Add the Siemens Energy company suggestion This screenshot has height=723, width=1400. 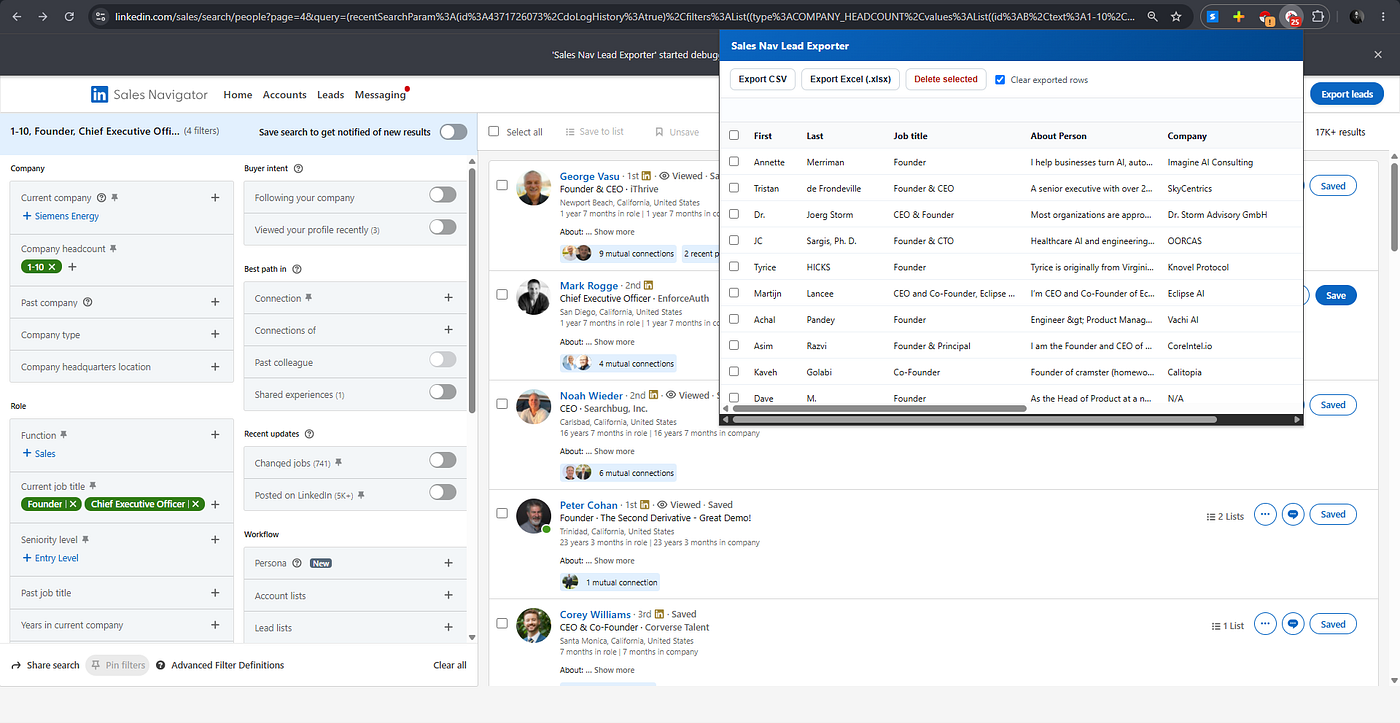tap(60, 216)
